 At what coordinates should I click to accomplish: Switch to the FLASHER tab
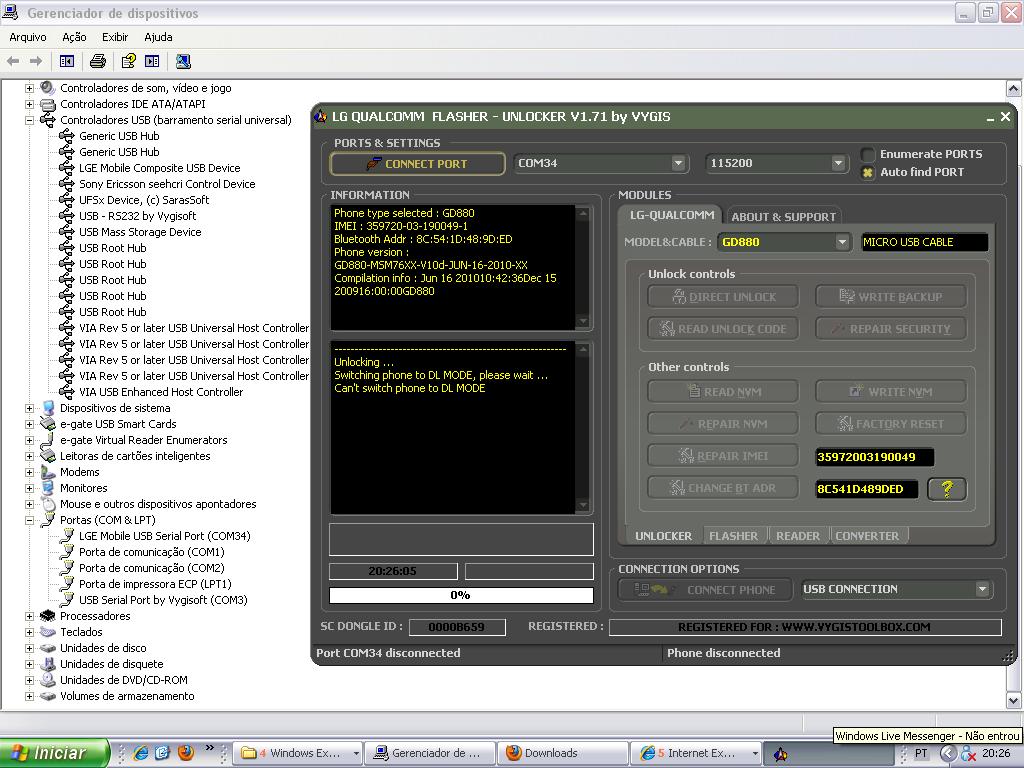point(733,536)
